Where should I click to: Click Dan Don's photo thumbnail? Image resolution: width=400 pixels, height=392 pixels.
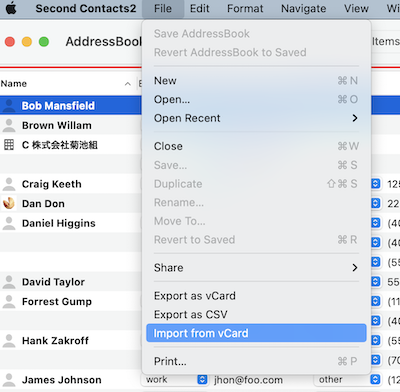[x=9, y=203]
